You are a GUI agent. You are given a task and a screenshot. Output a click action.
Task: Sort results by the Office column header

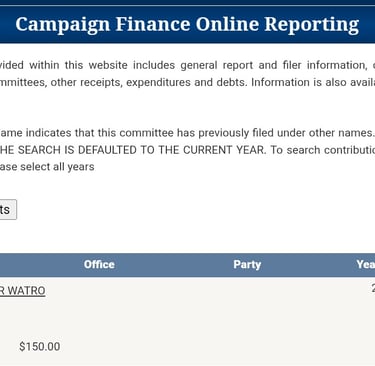point(99,264)
